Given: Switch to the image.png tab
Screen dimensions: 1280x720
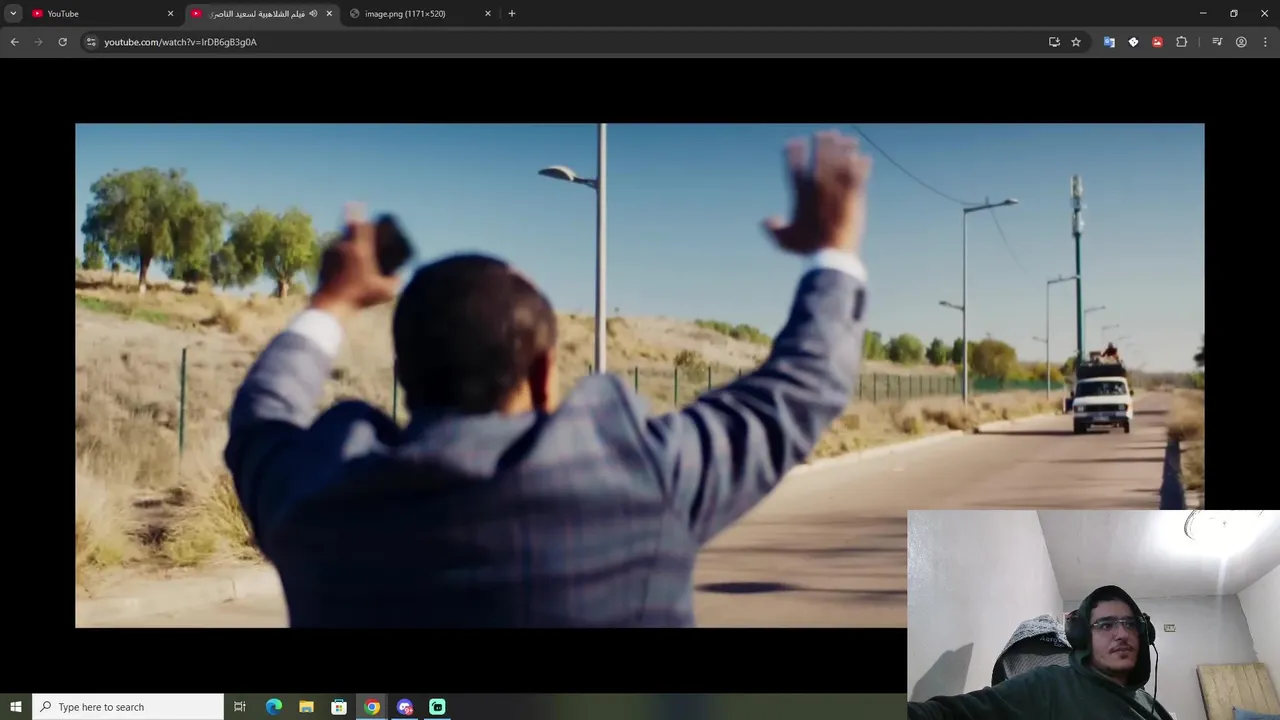Looking at the screenshot, I should 420,13.
